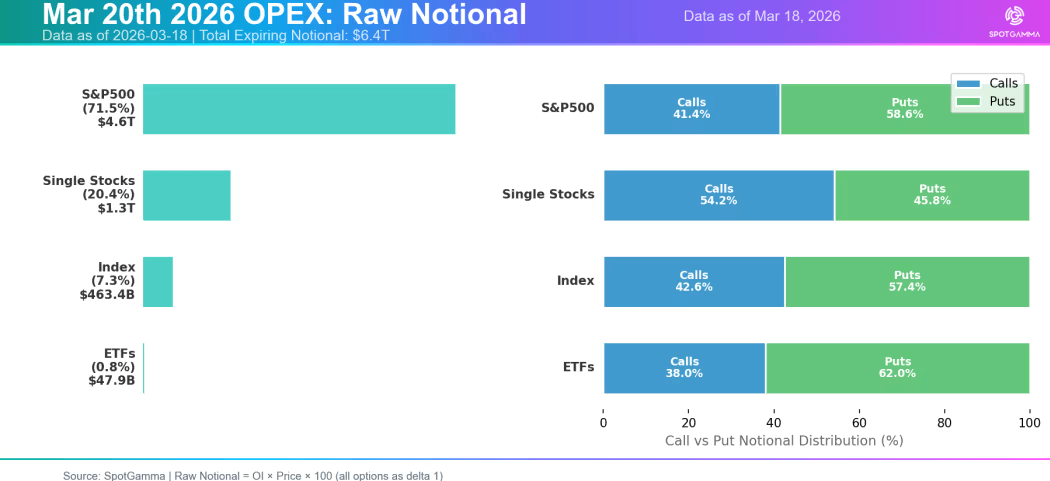The image size is (1050, 481).
Task: Select the S&P500 teal notional bar
Action: (x=299, y=109)
